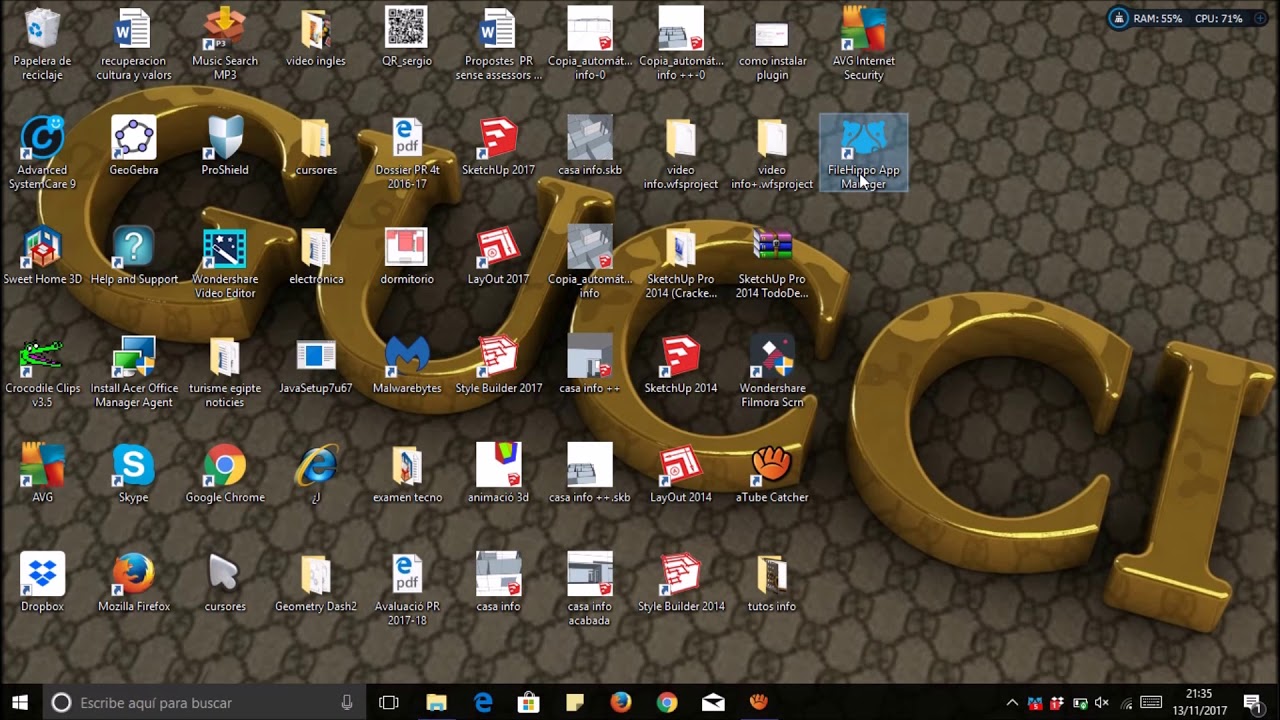Launch Advanced SystemCare 9
Screen dimensions: 1280x720
click(42, 153)
